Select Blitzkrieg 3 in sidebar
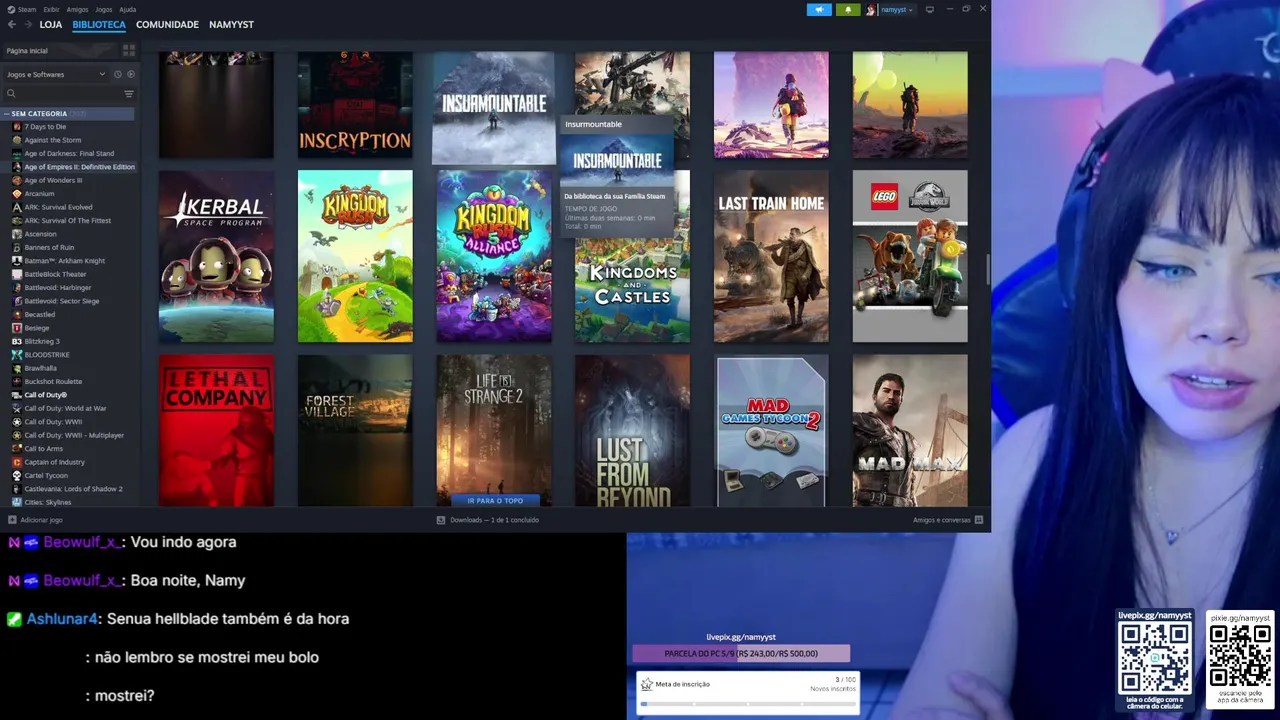 click(x=42, y=341)
